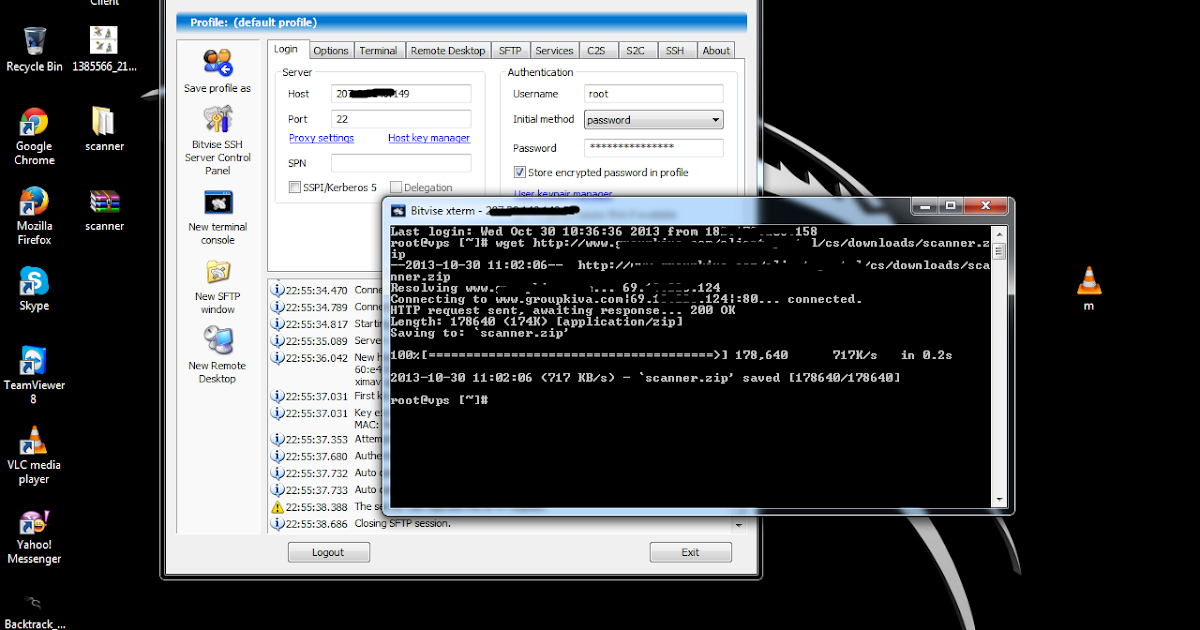Screen dimensions: 1200x630
Task: Click the root@vps prompt line in xterm
Action: [x=439, y=400]
